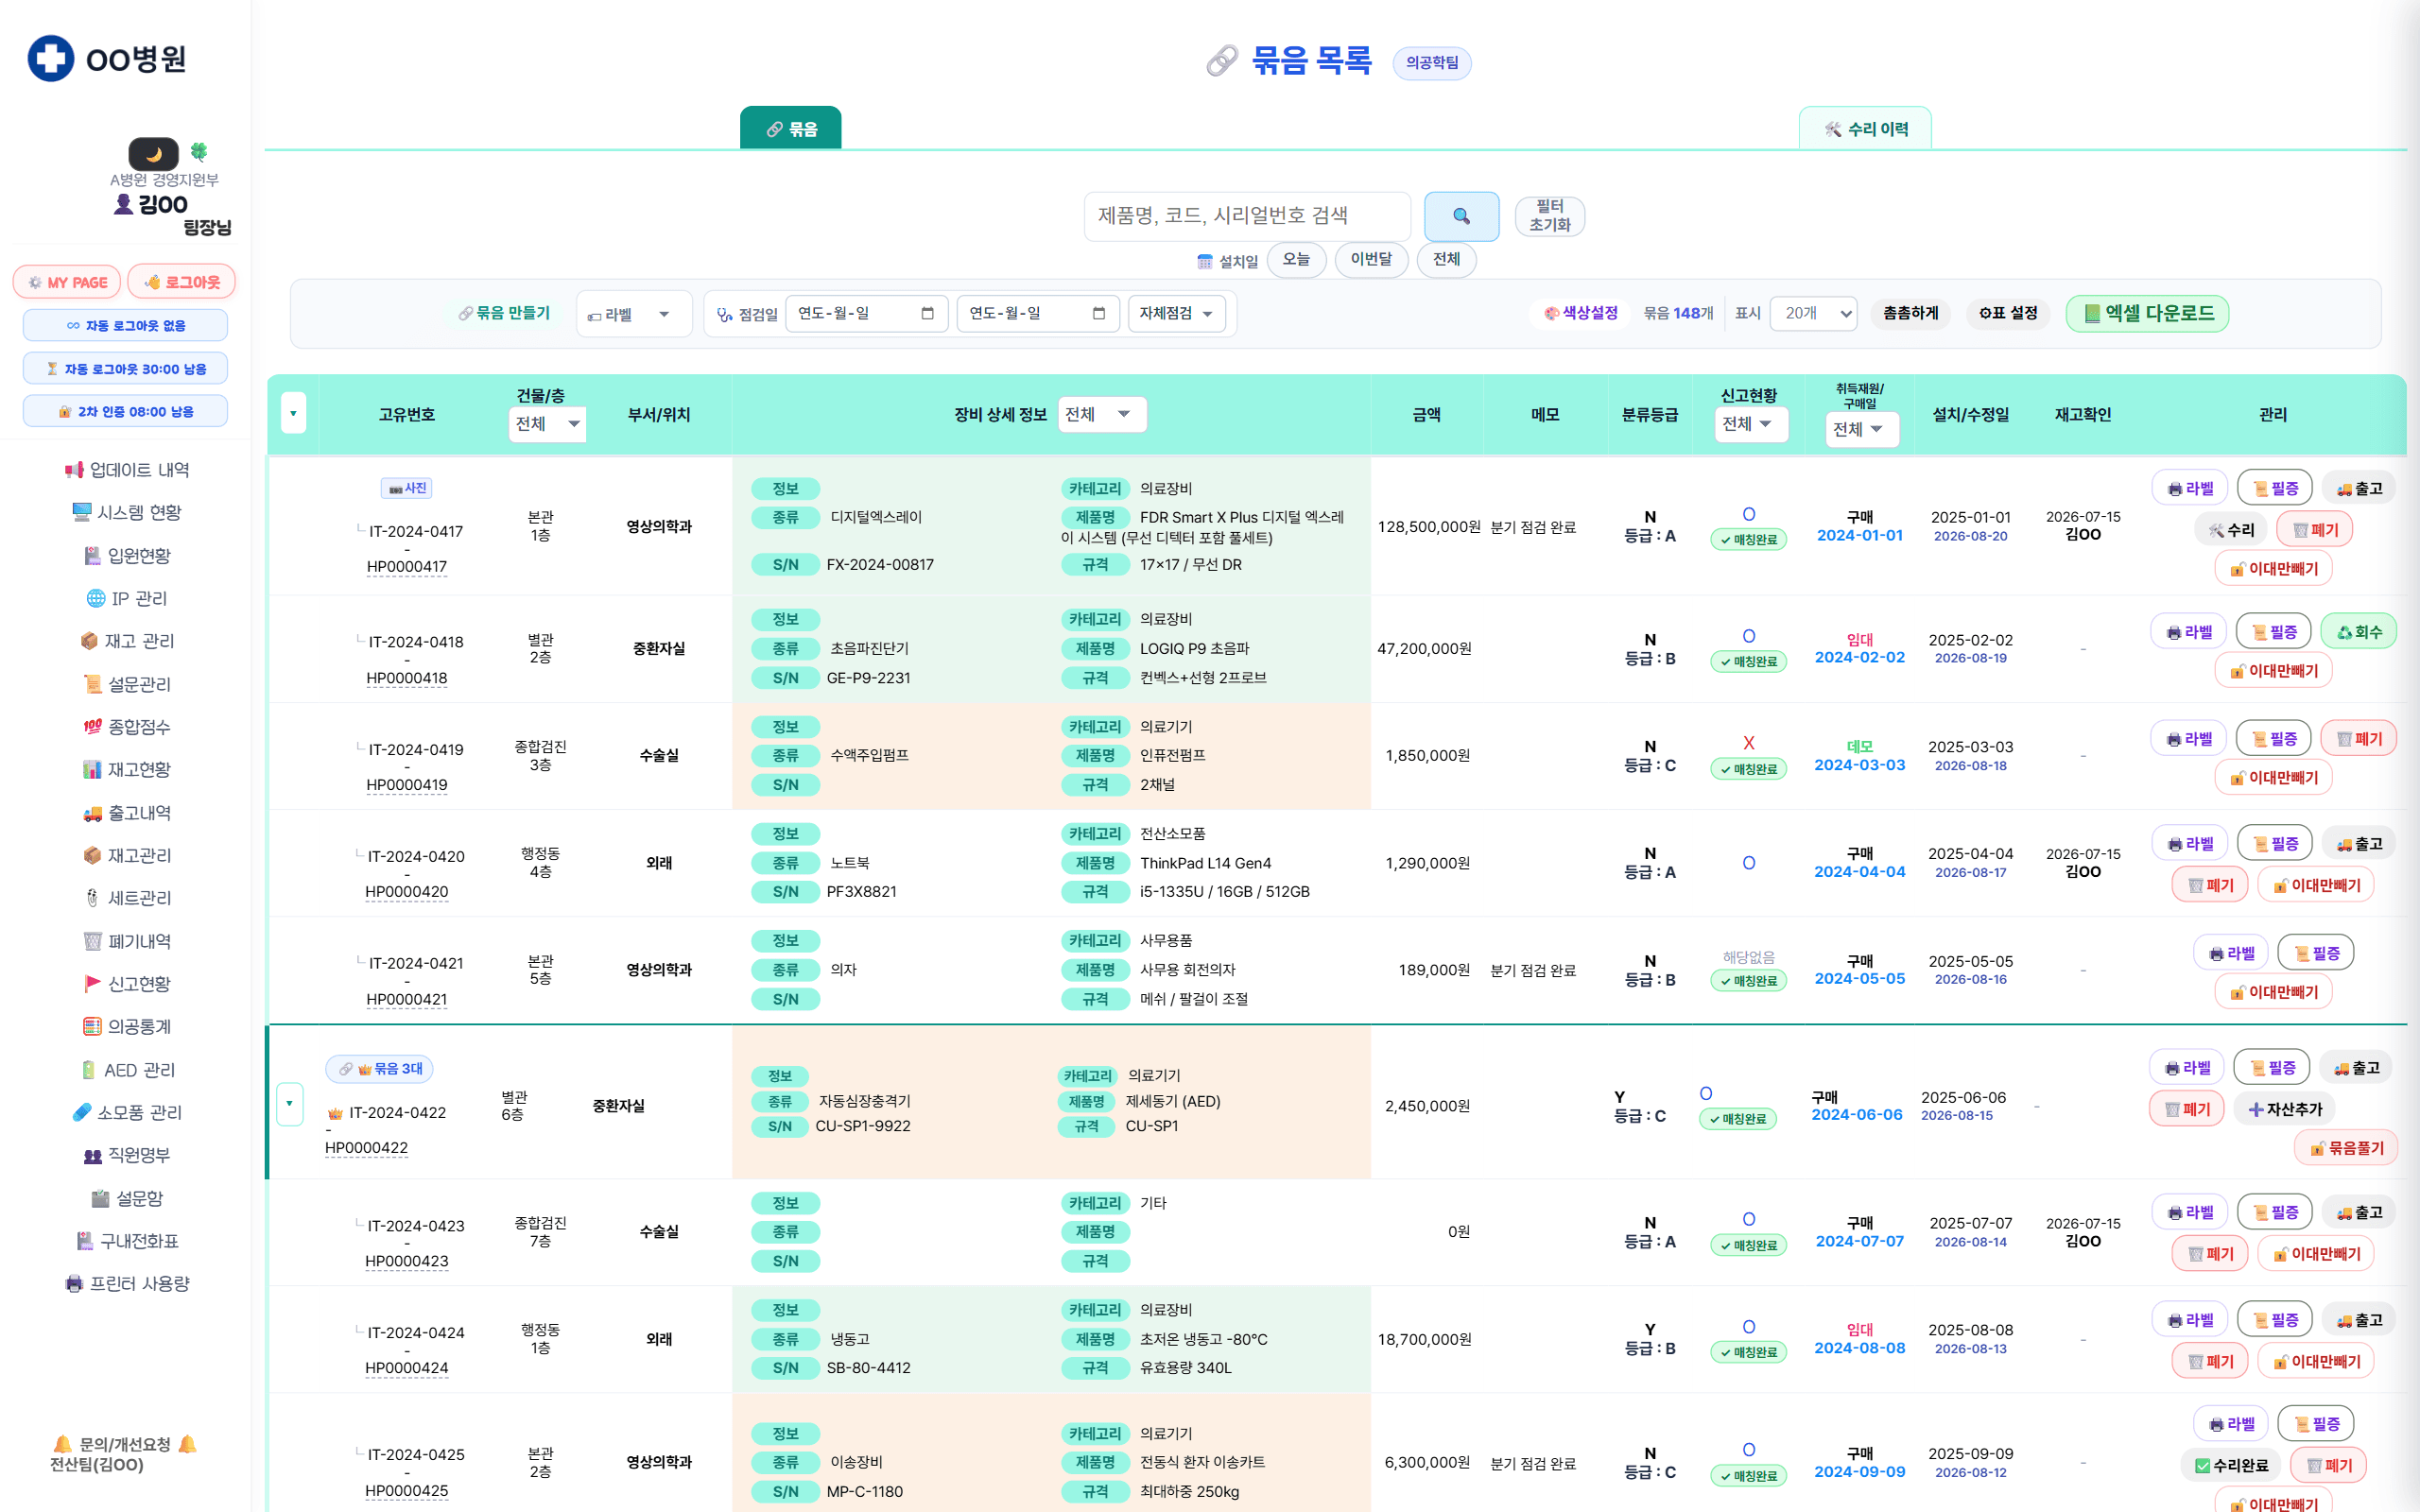Screen dimensions: 2420x1512
Task: Click the 로그아웃 button
Action: [182, 283]
